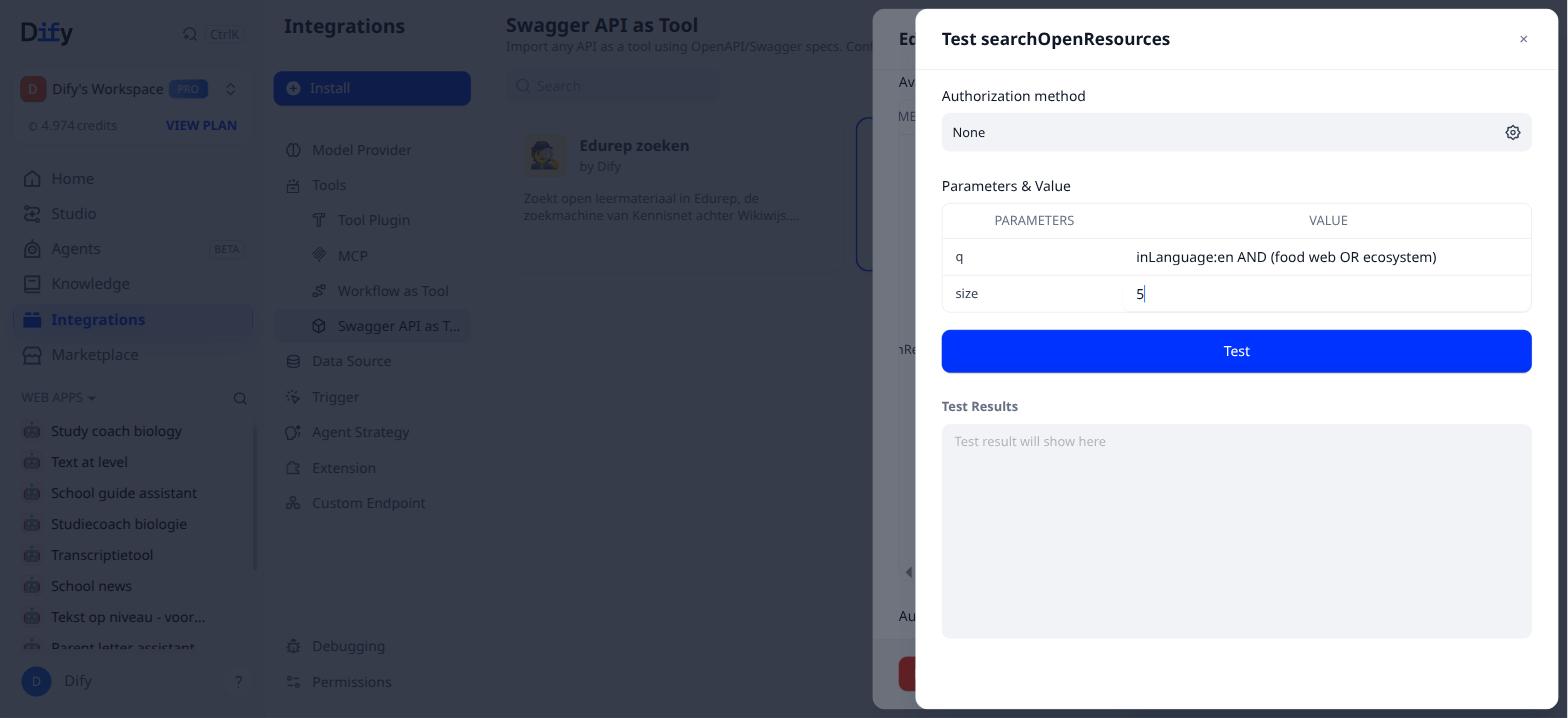Click the Marketplace store icon
The width and height of the screenshot is (1568, 718).
[x=32, y=355]
